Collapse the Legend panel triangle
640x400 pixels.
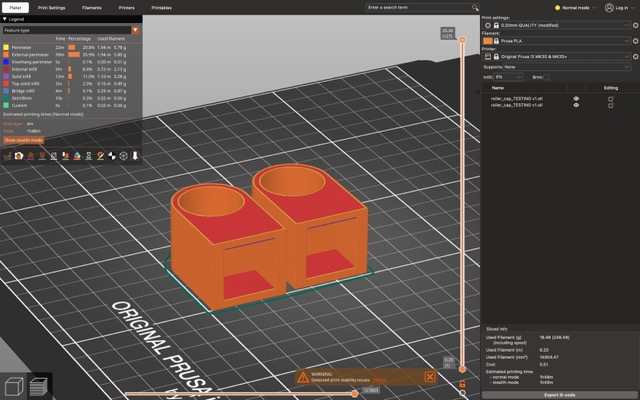point(4,19)
